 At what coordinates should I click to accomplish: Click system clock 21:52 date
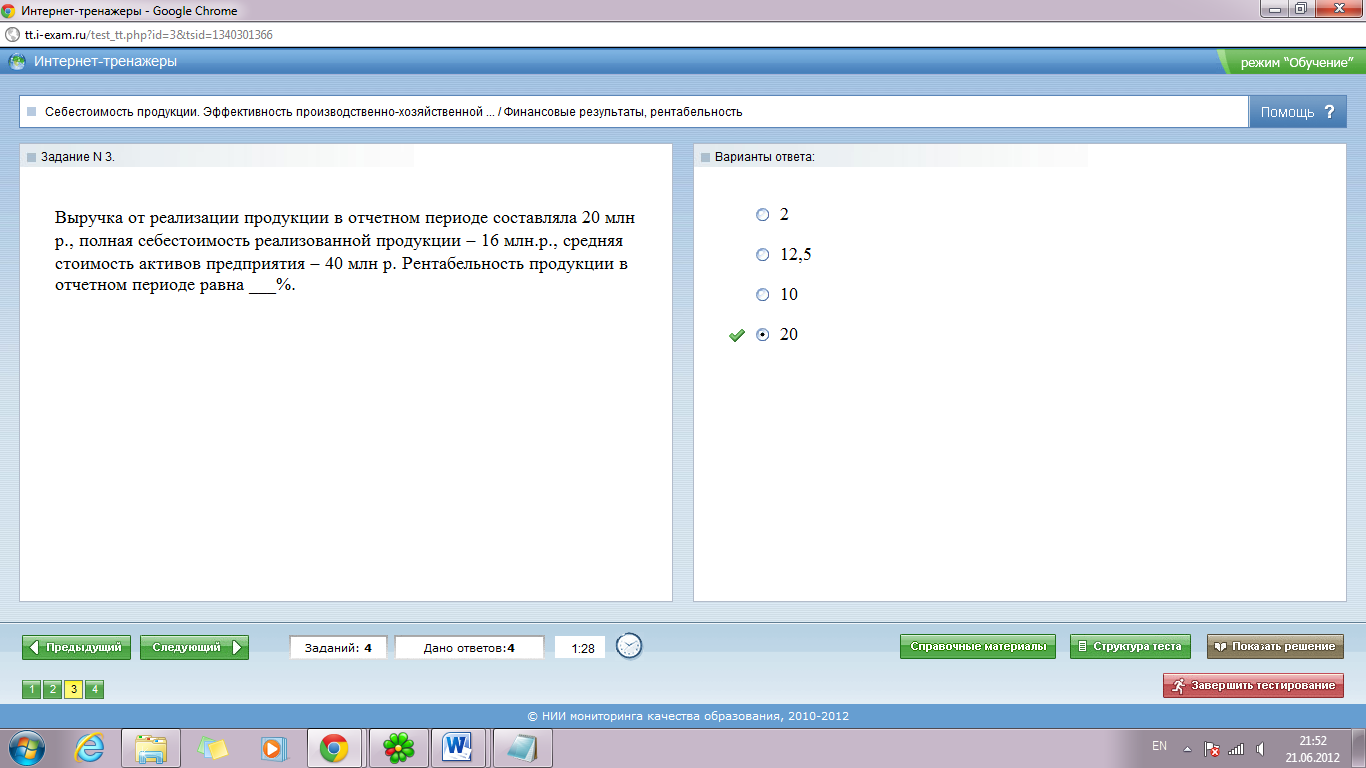click(x=1312, y=748)
